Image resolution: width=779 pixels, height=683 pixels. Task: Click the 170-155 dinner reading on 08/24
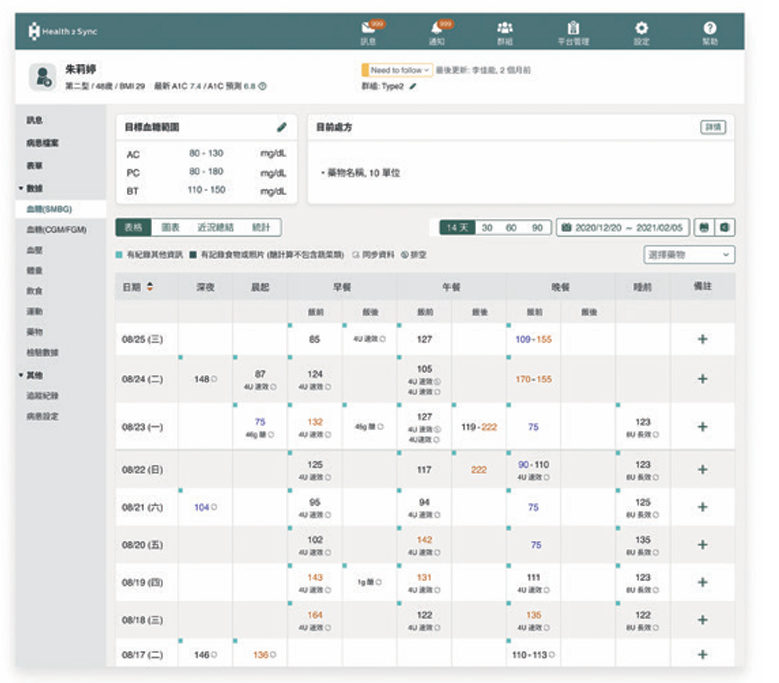point(534,379)
